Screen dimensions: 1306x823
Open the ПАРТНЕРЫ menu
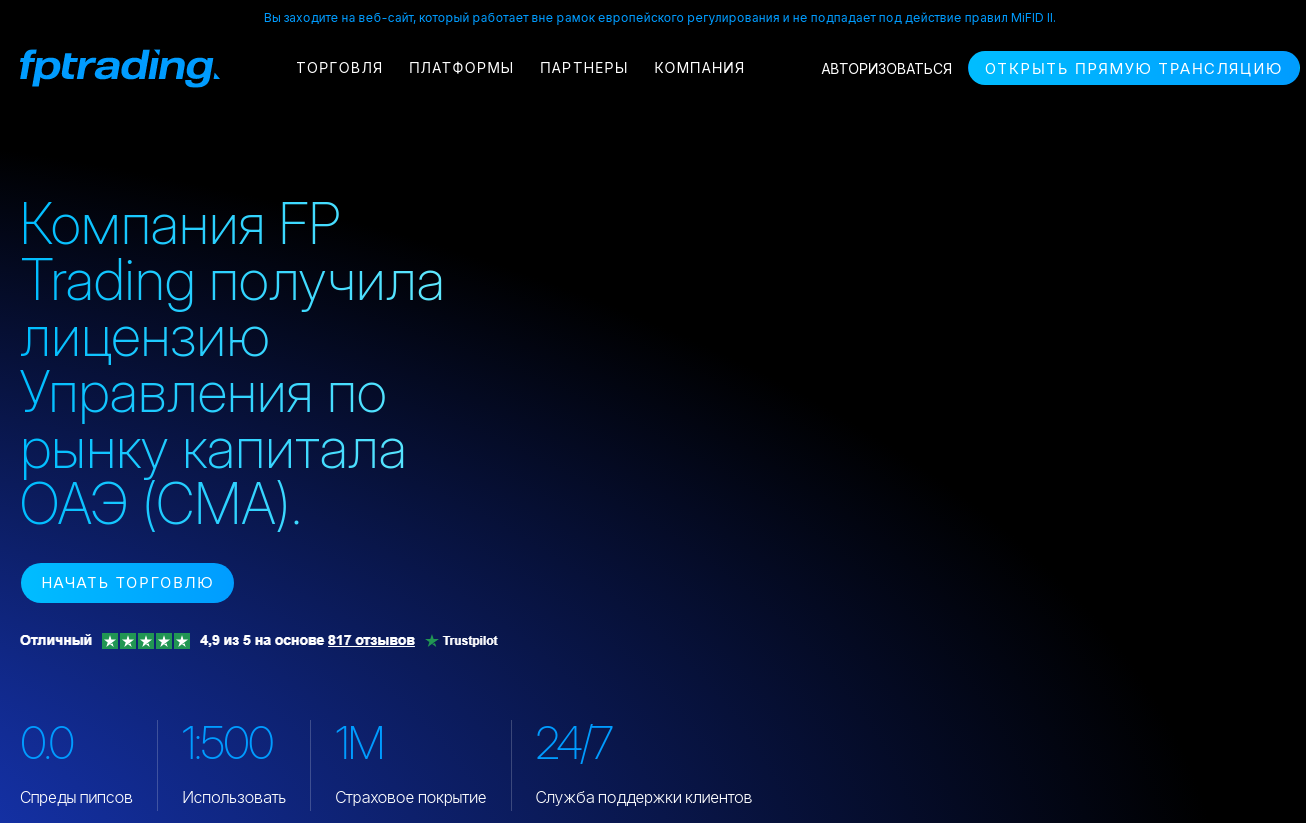click(x=584, y=68)
